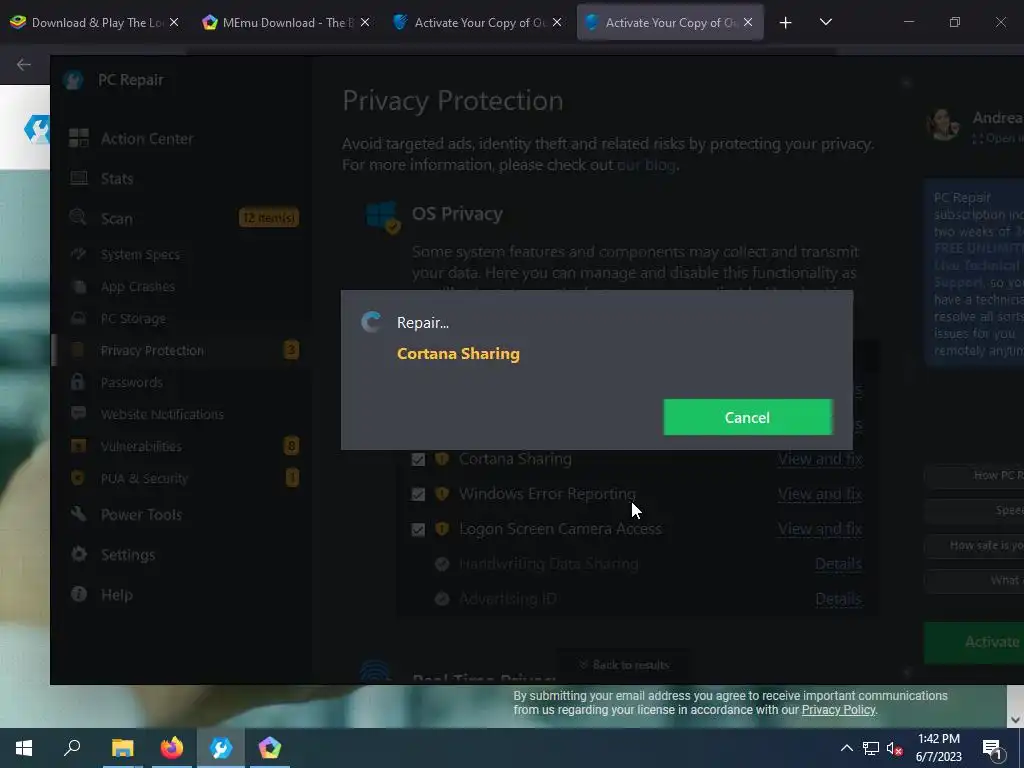Open Website Notifications in sidebar
The width and height of the screenshot is (1024, 768).
[162, 414]
